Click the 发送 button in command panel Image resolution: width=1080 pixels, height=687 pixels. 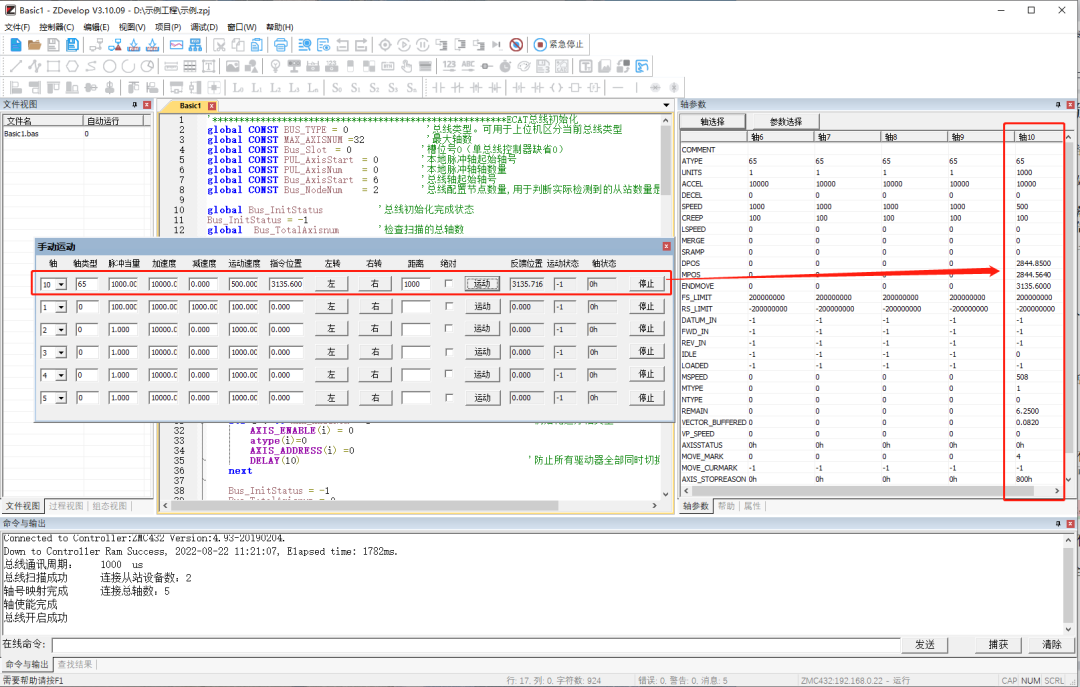click(x=925, y=645)
